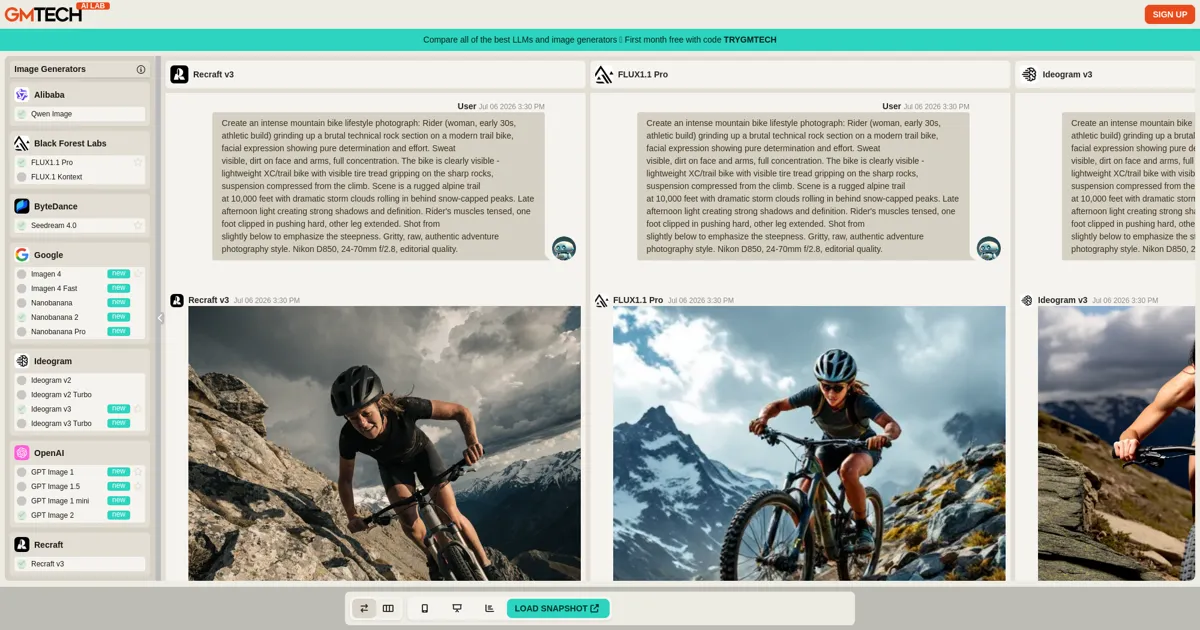Click the Recraft provider logo in sidebar
Viewport: 1200px width, 630px height.
coord(22,545)
